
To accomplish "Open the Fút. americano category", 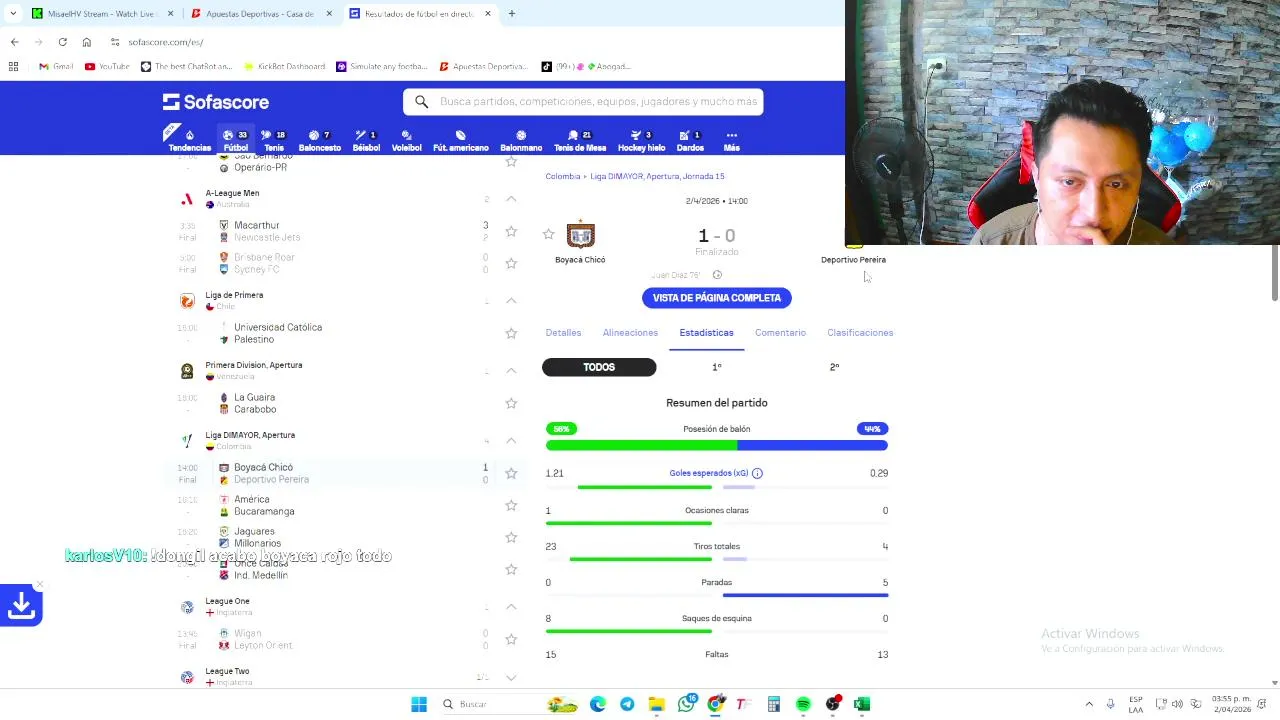I will point(460,140).
